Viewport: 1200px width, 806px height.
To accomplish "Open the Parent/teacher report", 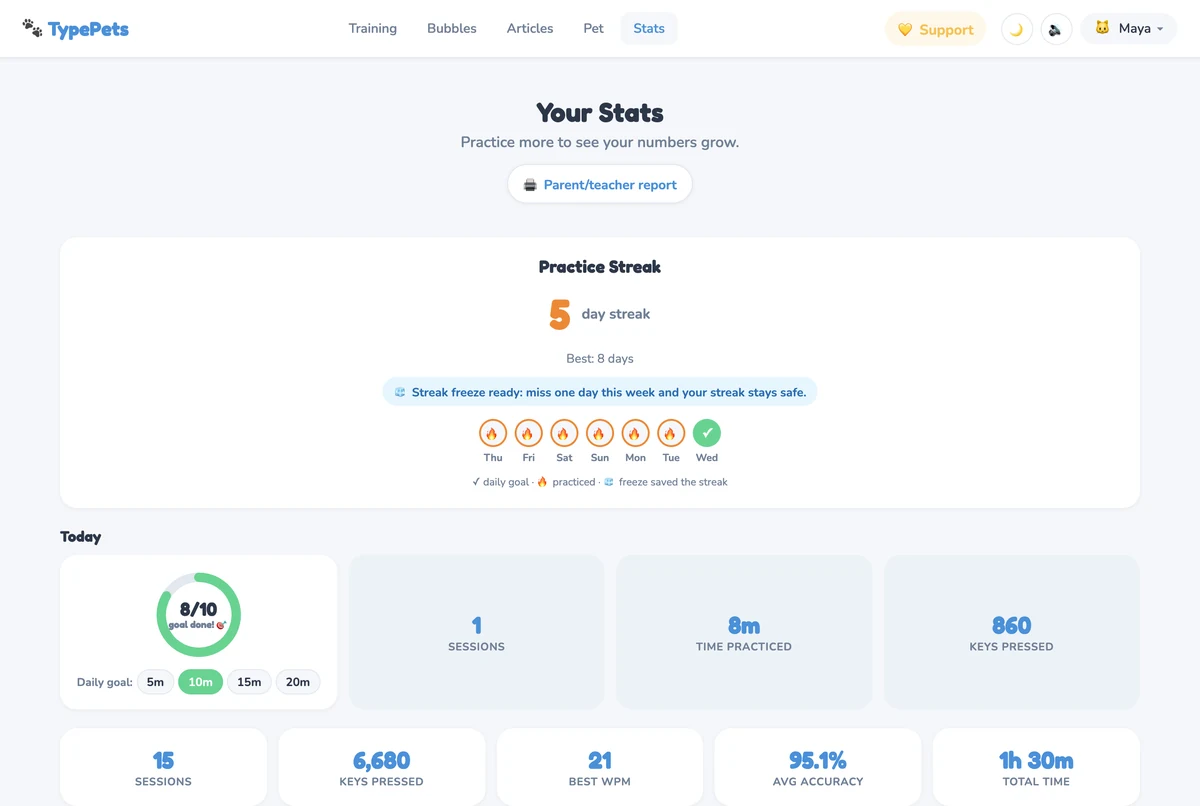I will click(x=600, y=184).
